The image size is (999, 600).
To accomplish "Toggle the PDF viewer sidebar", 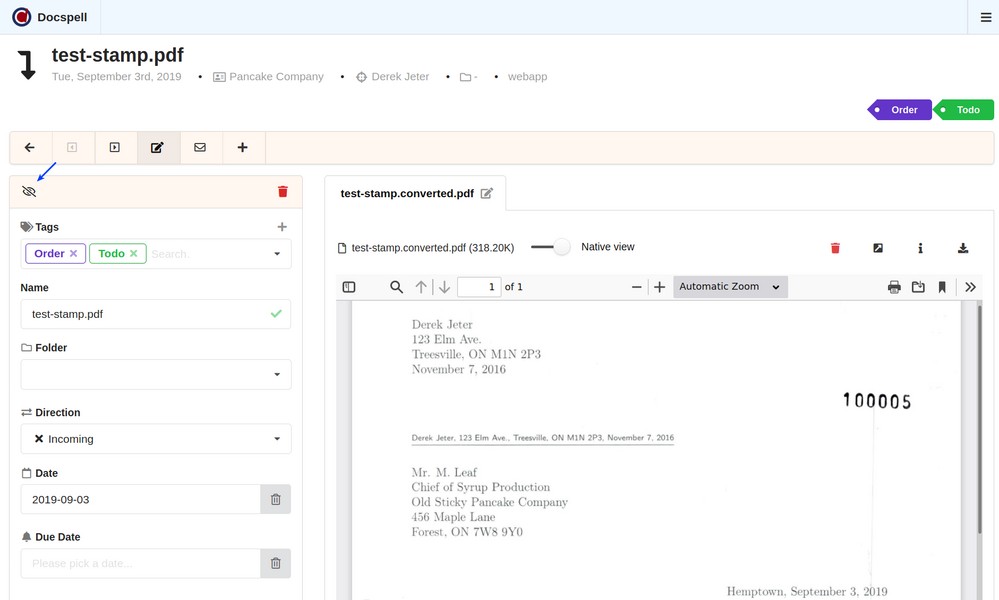I will click(349, 287).
